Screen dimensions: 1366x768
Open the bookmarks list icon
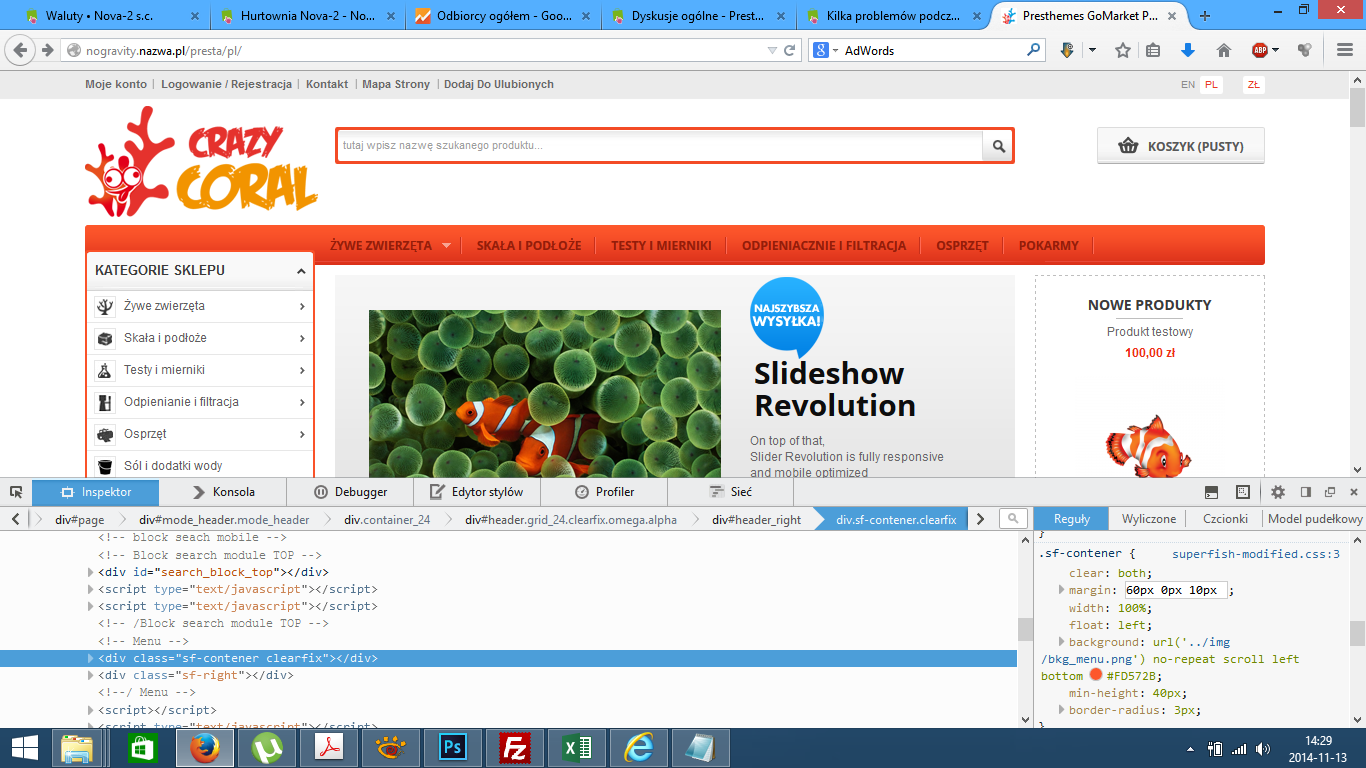[x=1153, y=50]
